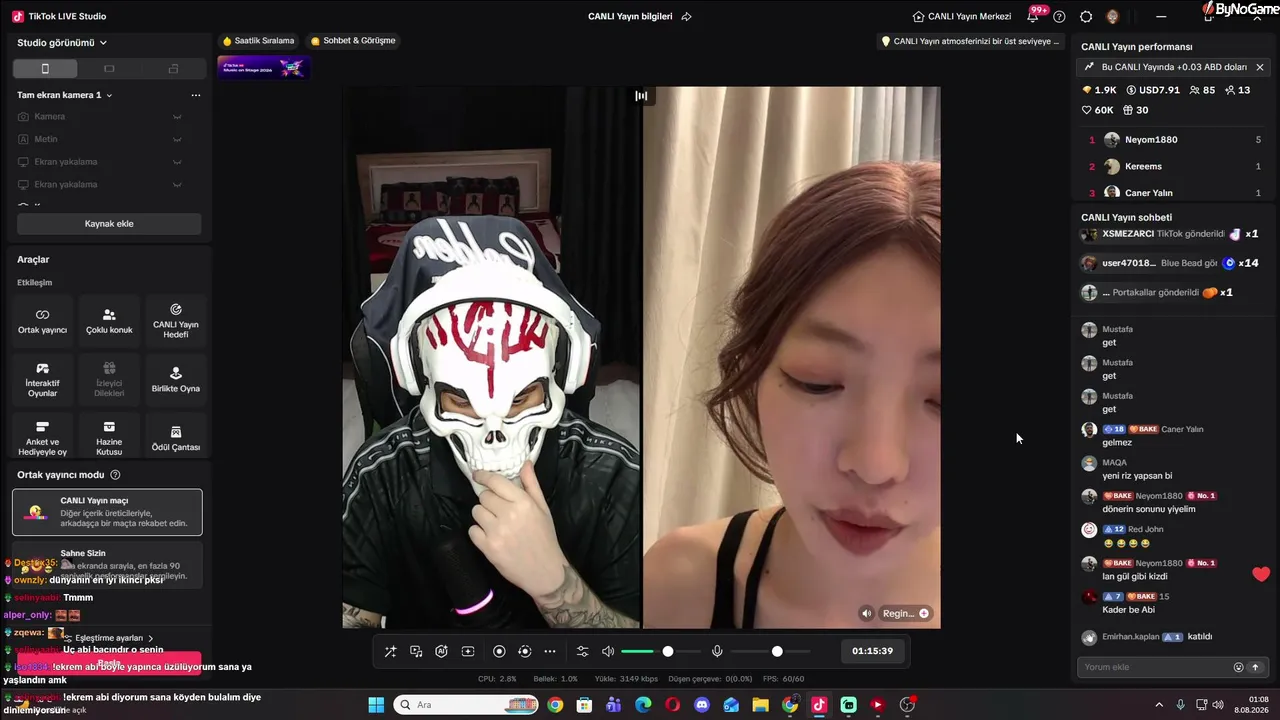
Task: Open Sohbet & Görüşme tab
Action: (x=353, y=41)
